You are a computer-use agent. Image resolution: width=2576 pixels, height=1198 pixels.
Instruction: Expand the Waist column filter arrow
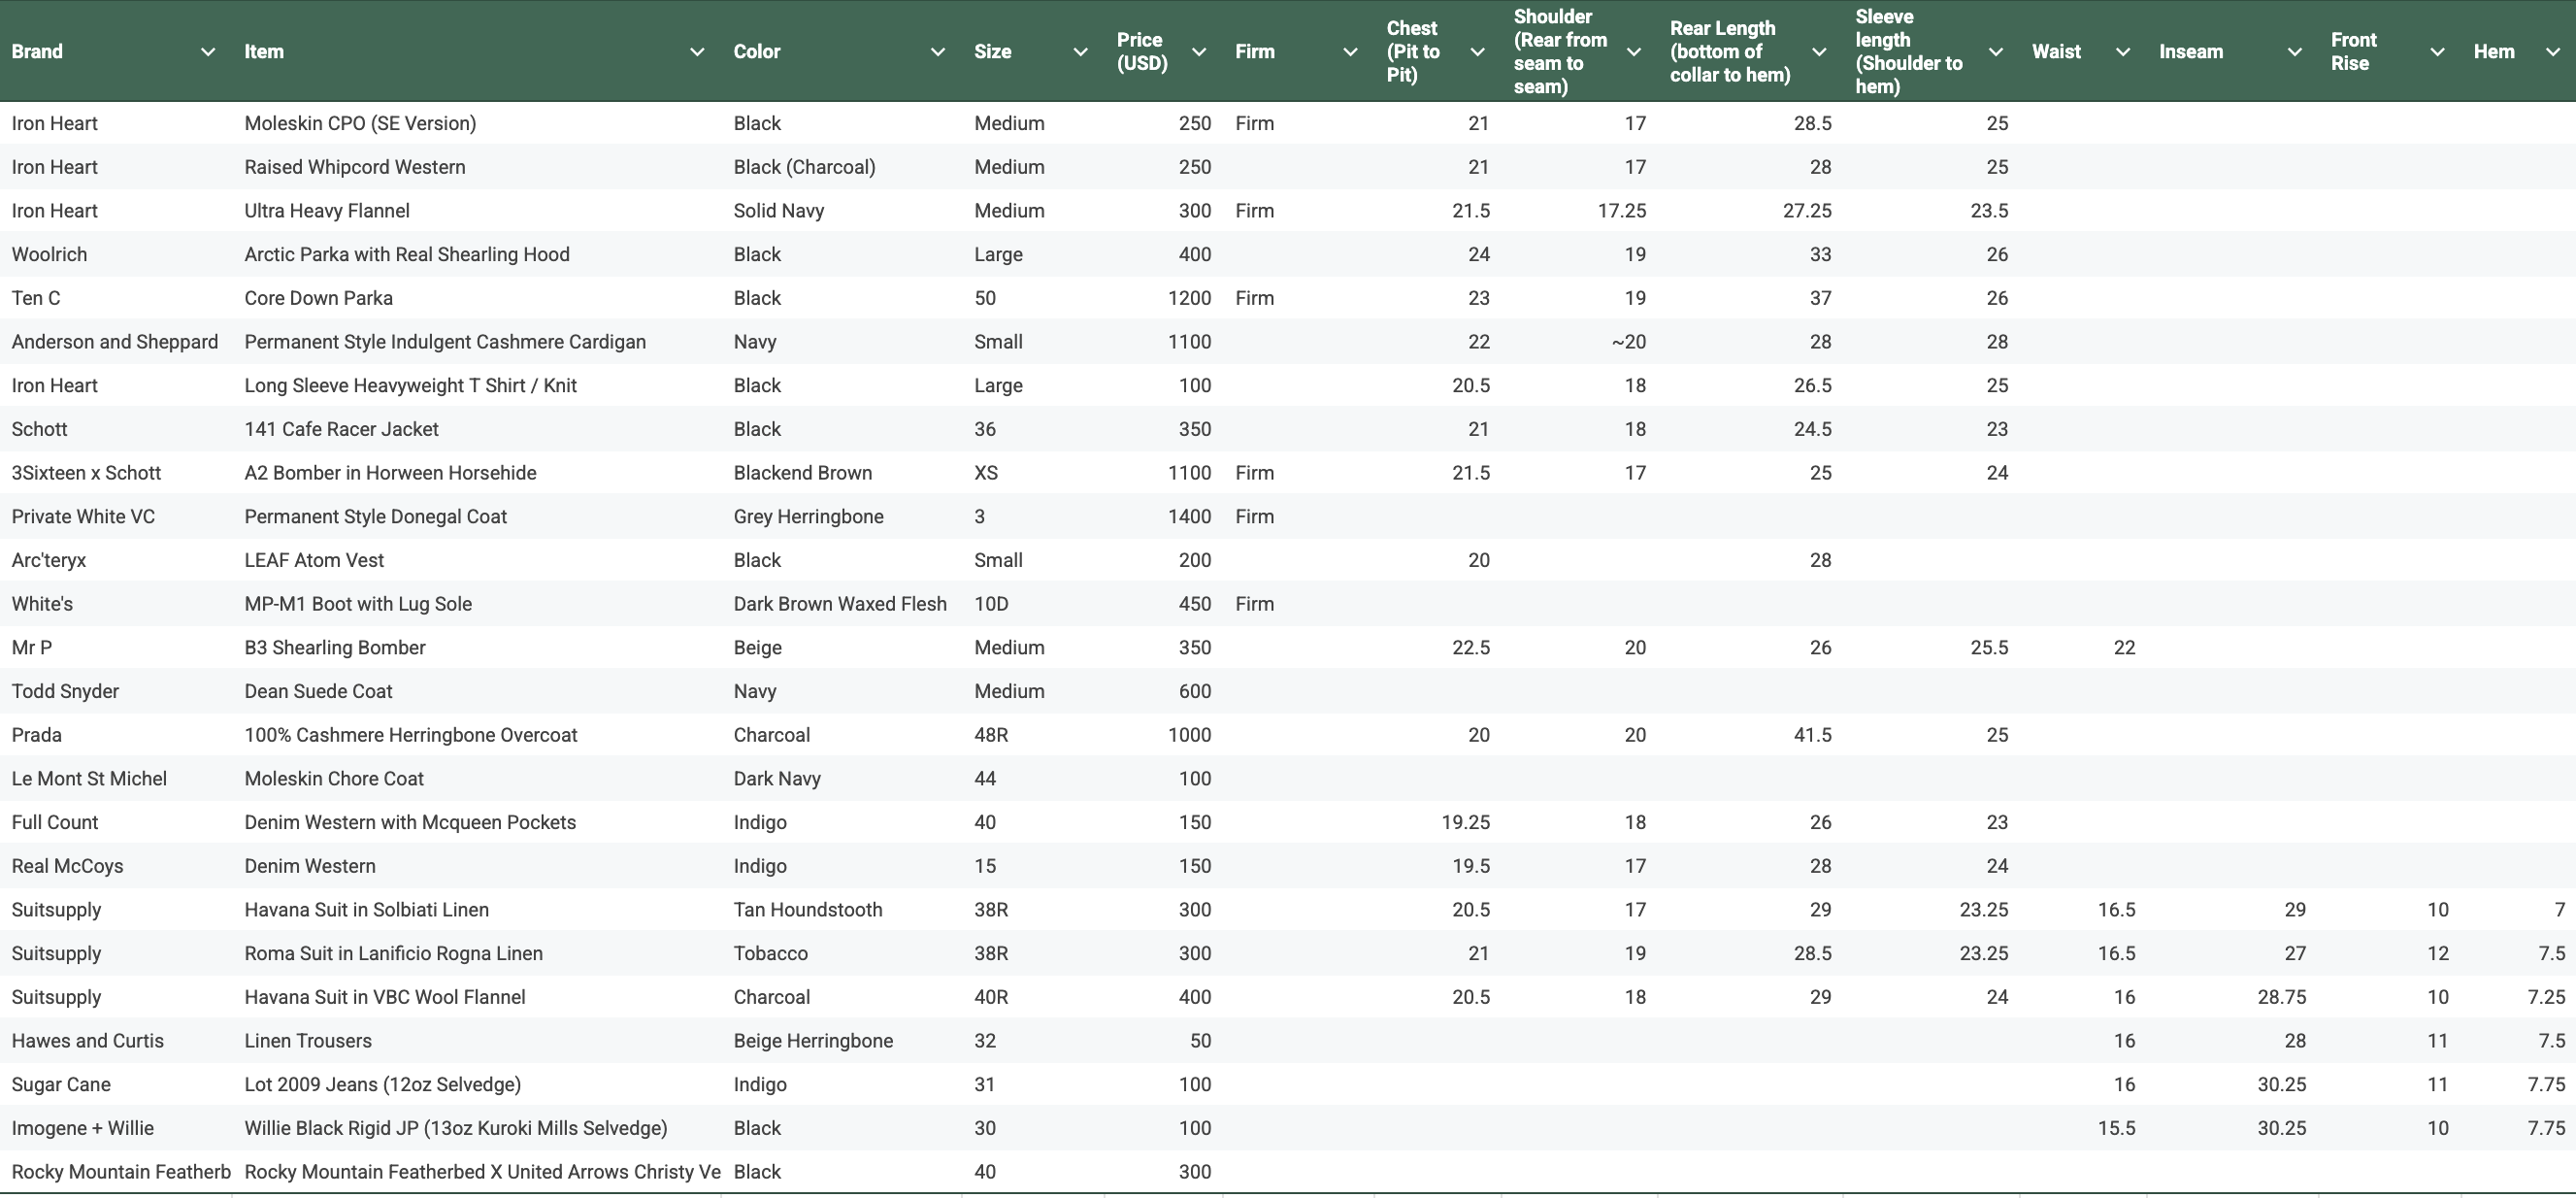(x=2122, y=52)
